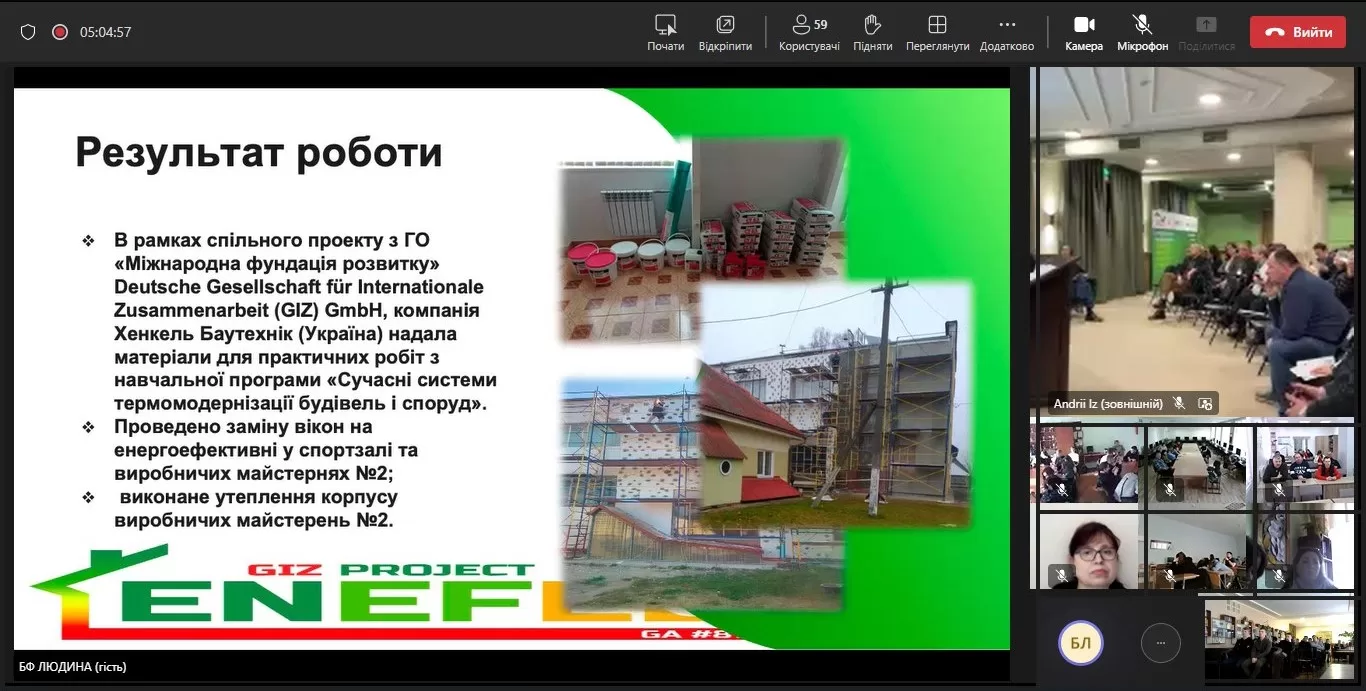Click the spotlight icon on Andrii Iz label
1366x691 pixels.
click(x=1205, y=404)
